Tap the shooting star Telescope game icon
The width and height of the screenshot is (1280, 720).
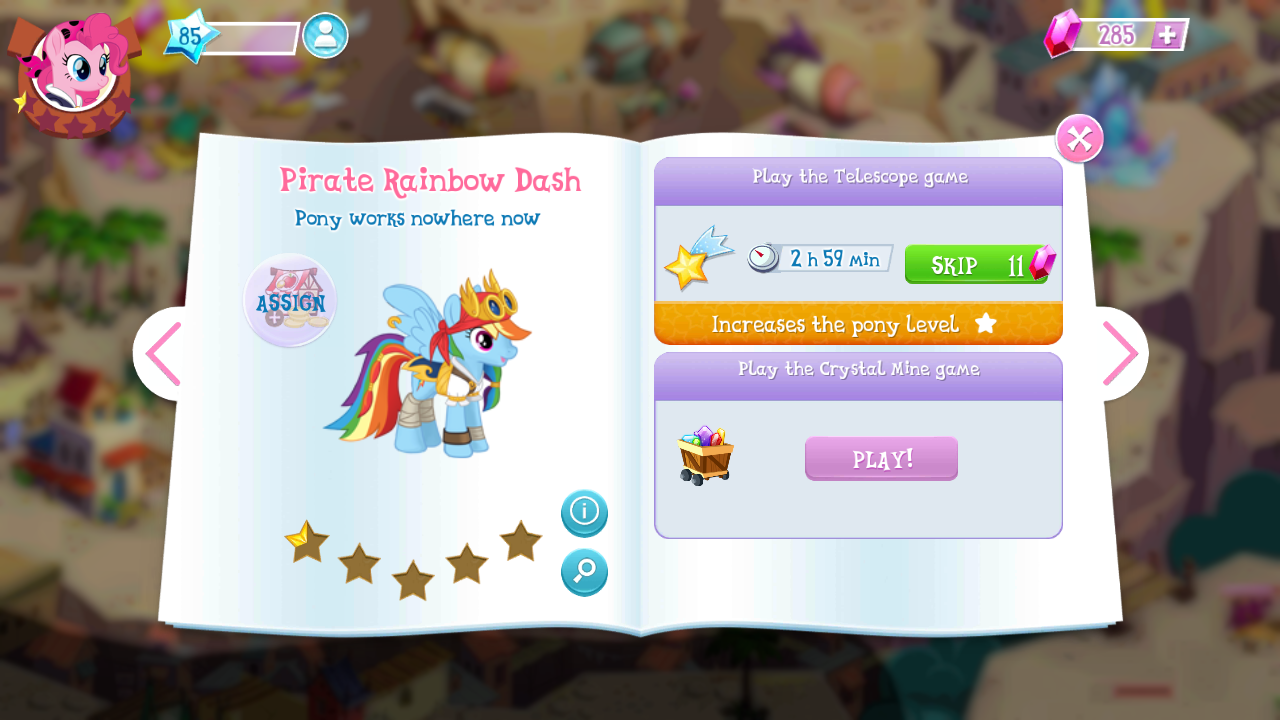coord(698,259)
